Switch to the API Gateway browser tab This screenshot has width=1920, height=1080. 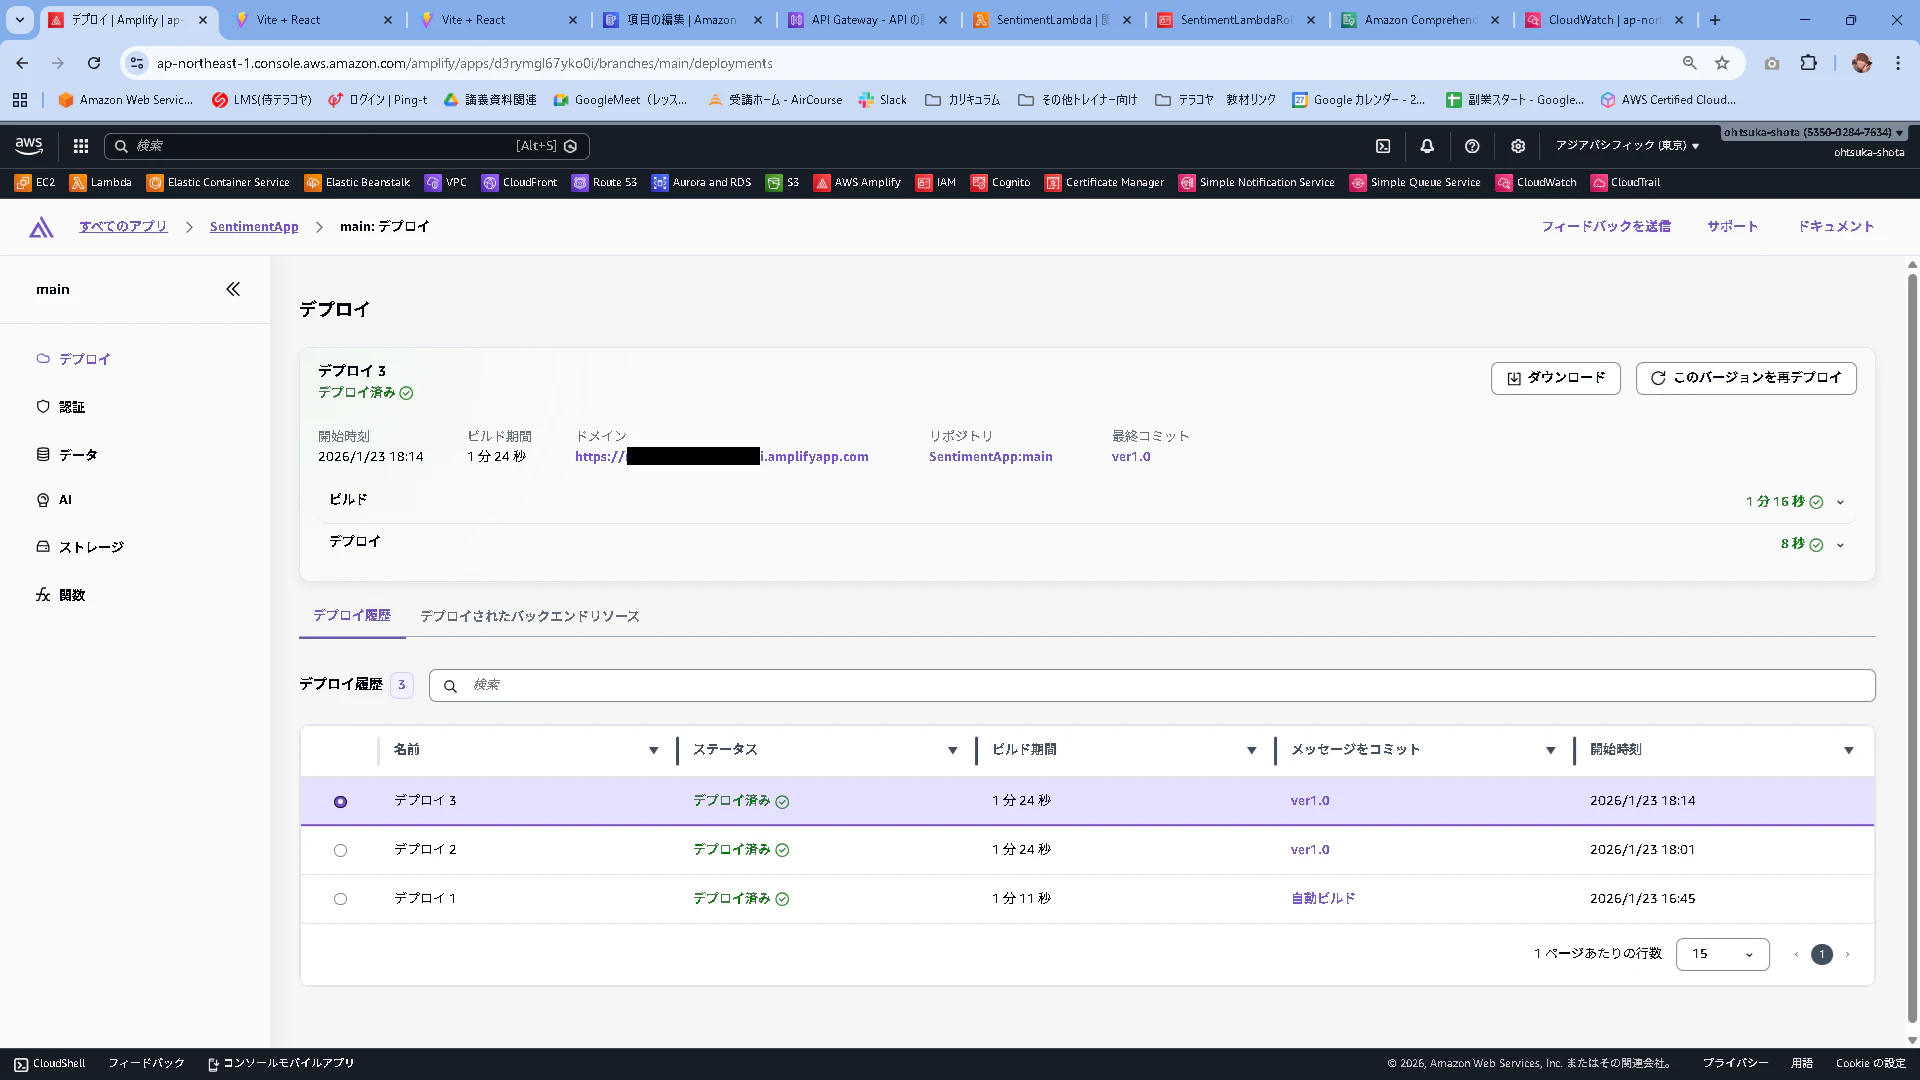[x=867, y=20]
